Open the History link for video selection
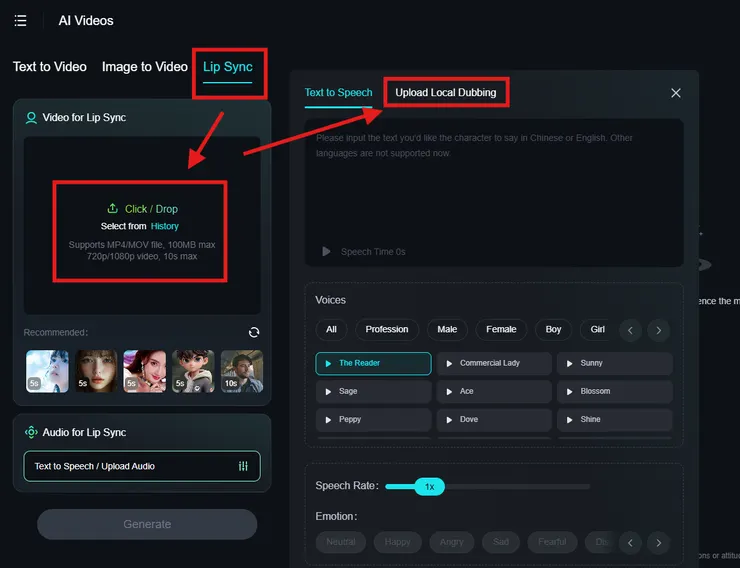Screen dimensions: 740x568 coord(165,226)
